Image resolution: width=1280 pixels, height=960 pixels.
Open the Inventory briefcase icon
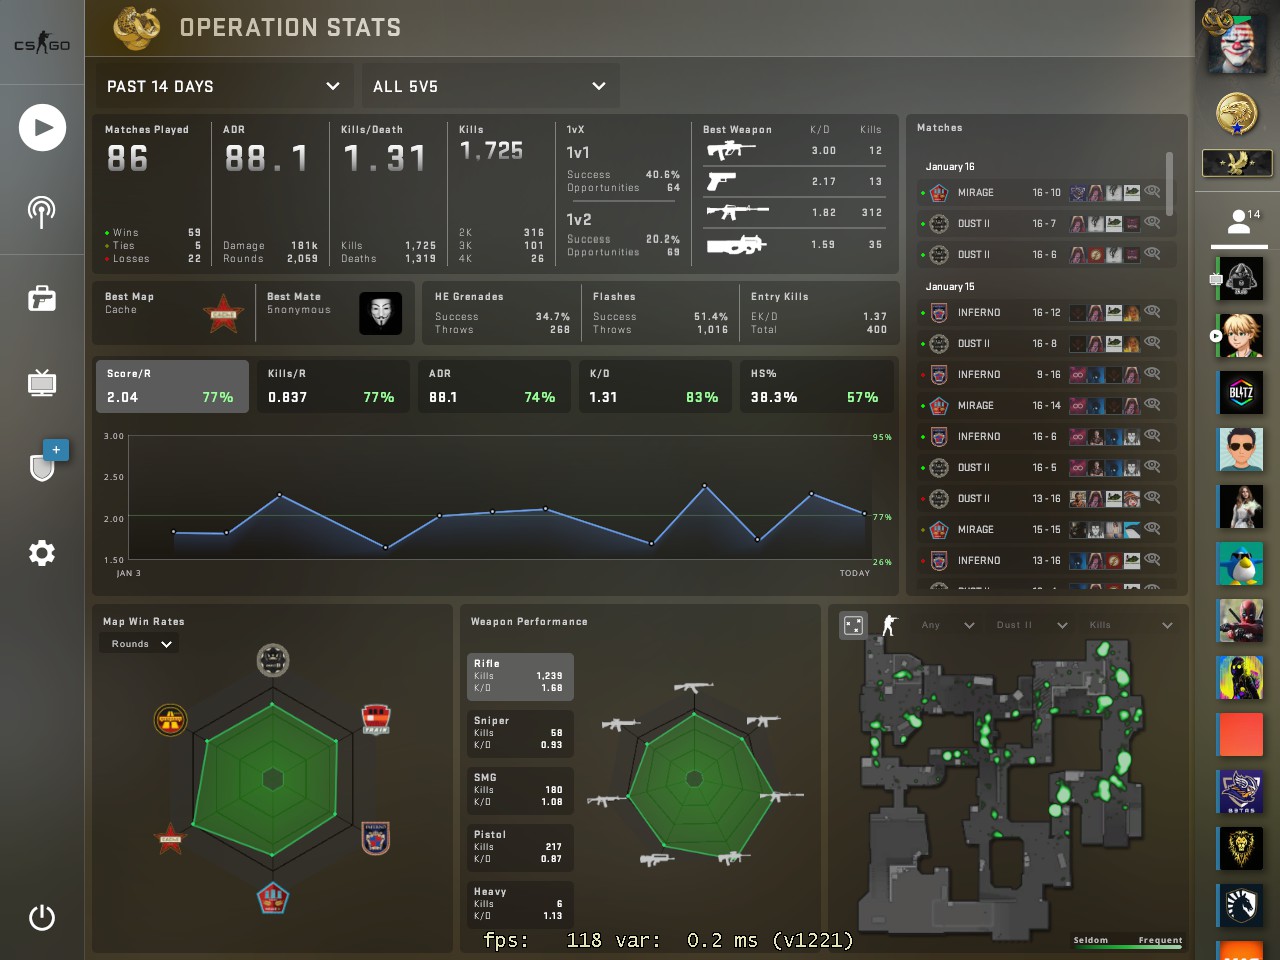pos(42,298)
